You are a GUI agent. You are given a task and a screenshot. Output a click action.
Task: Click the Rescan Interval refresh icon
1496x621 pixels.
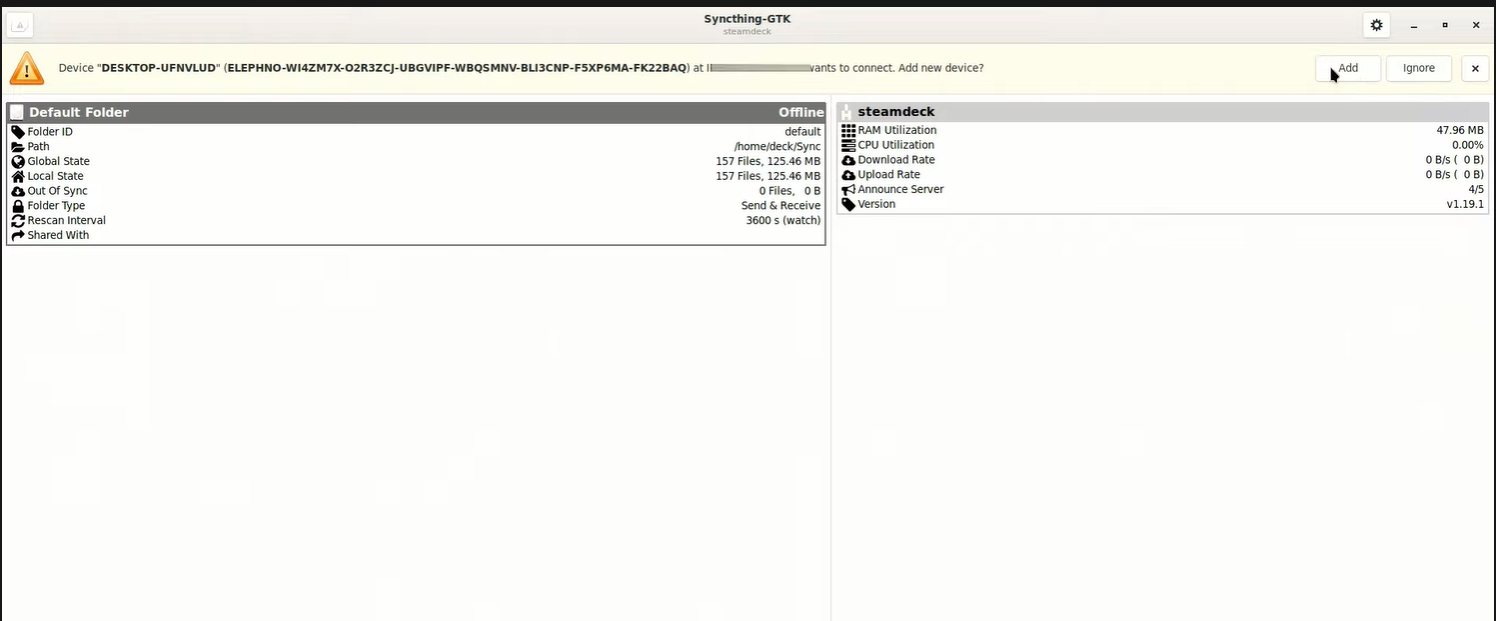coord(18,221)
